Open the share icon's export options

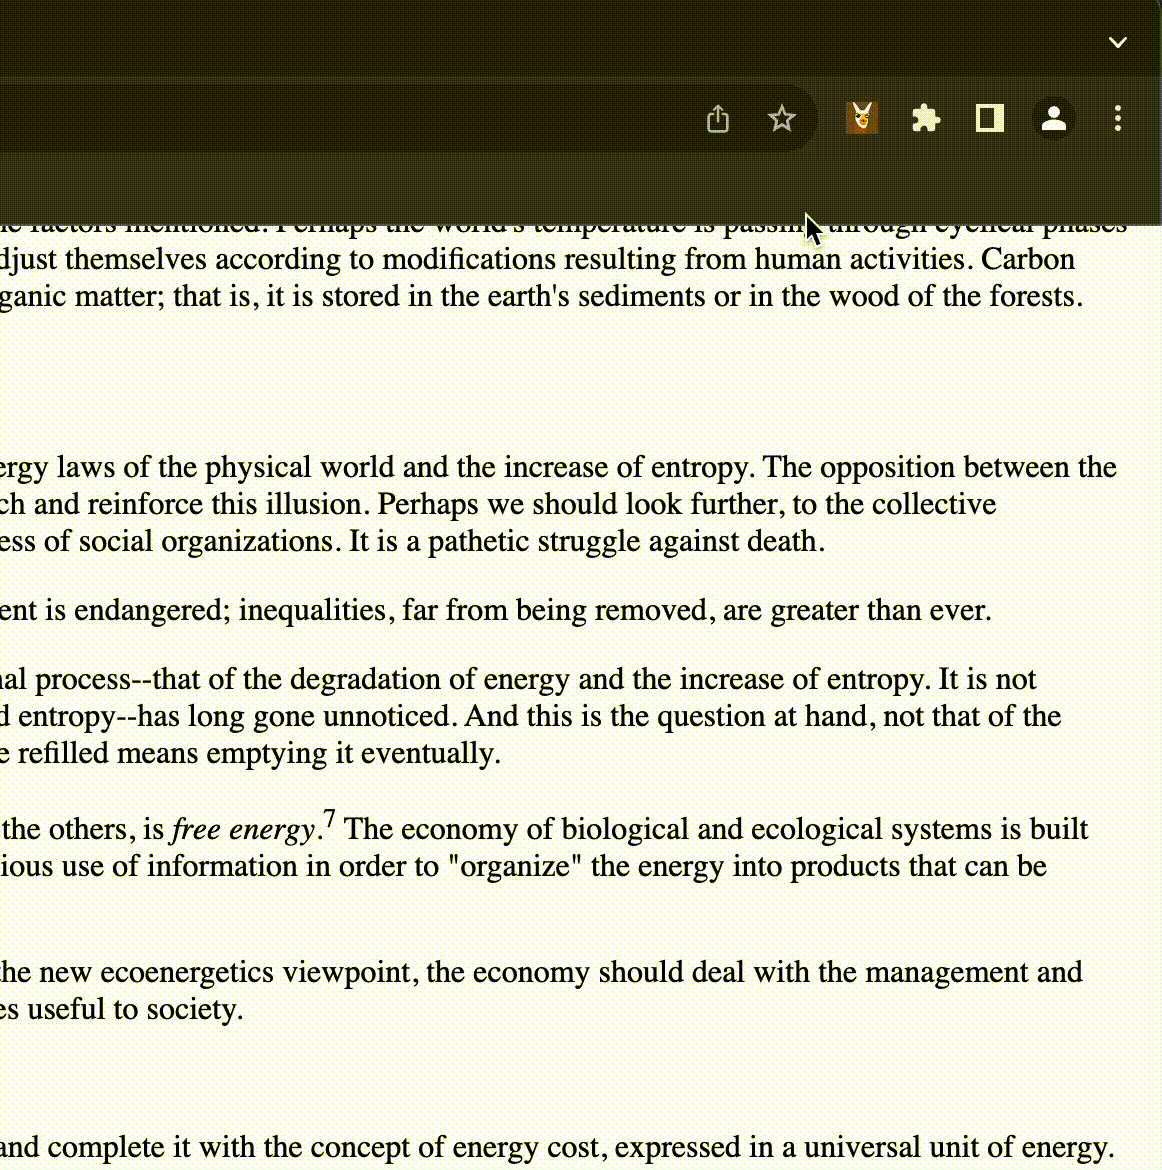point(718,118)
